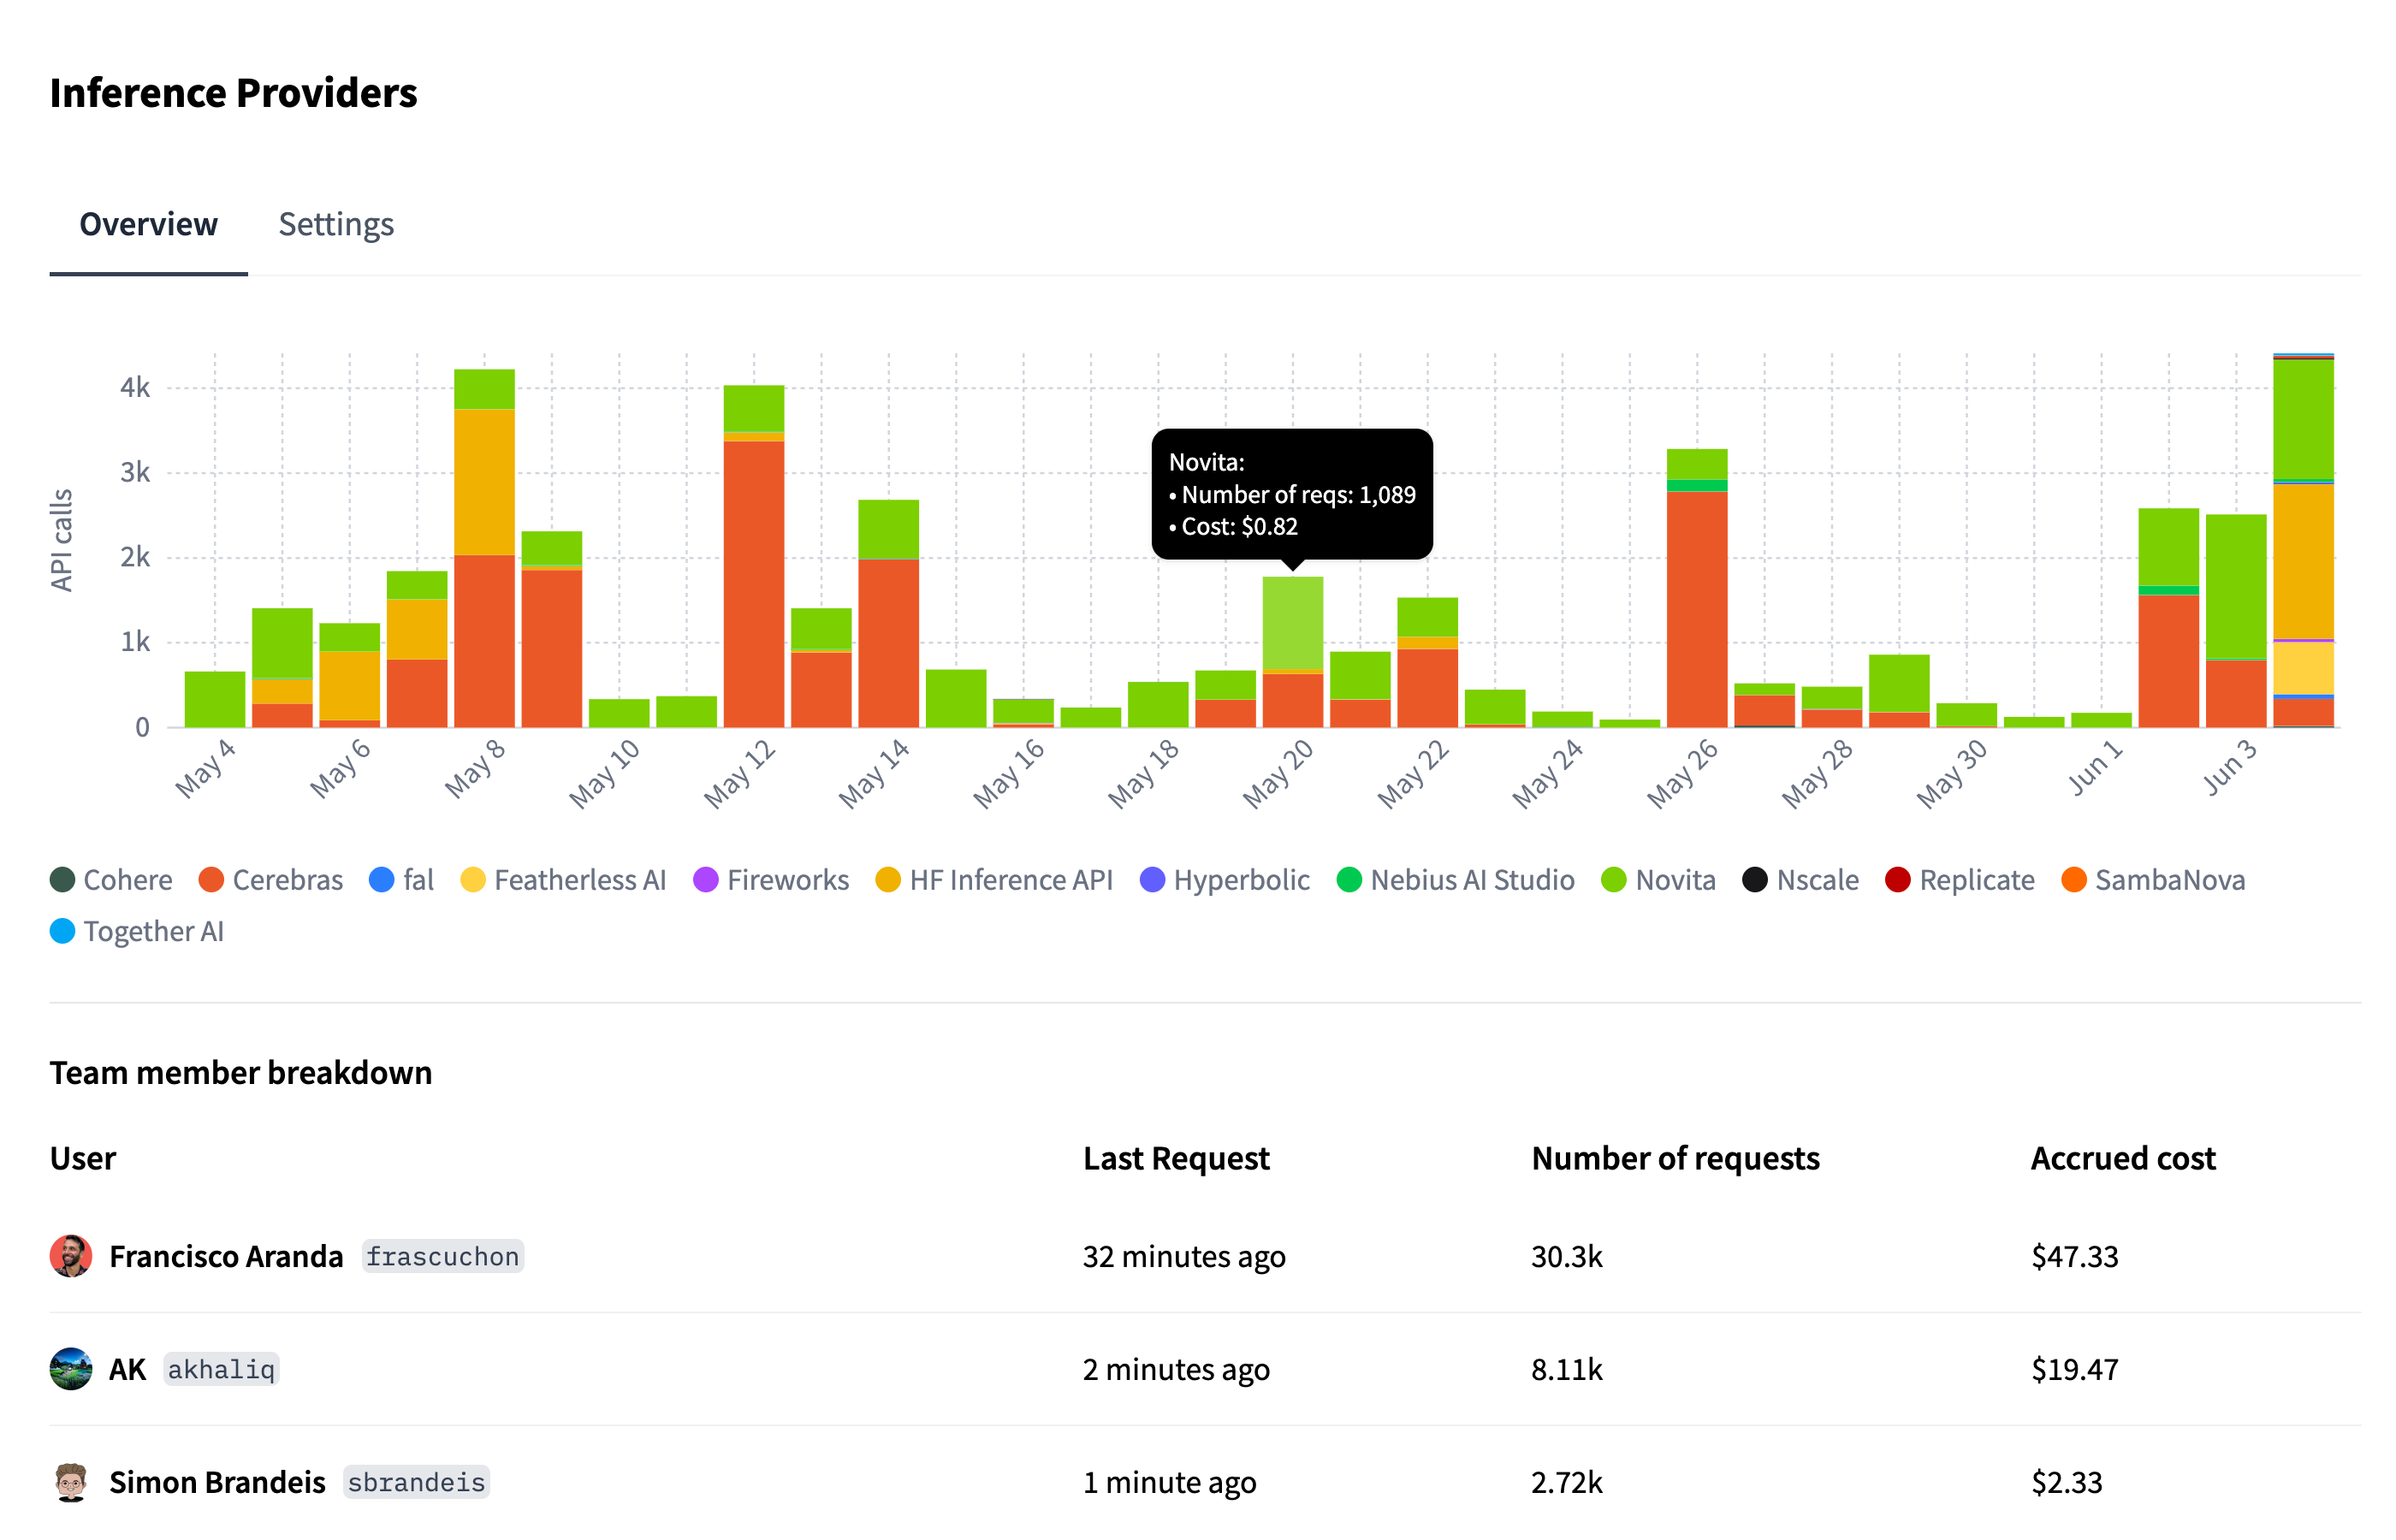Click the sbrandeis username tag
This screenshot has width=2396, height=1540.
point(416,1482)
